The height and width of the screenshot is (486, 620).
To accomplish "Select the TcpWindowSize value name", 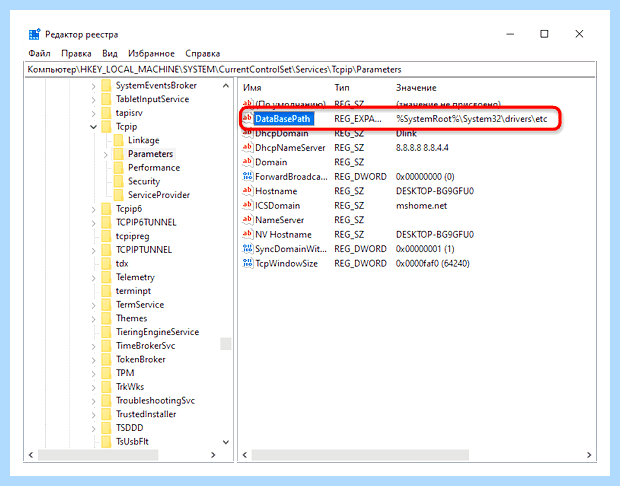I will point(286,264).
